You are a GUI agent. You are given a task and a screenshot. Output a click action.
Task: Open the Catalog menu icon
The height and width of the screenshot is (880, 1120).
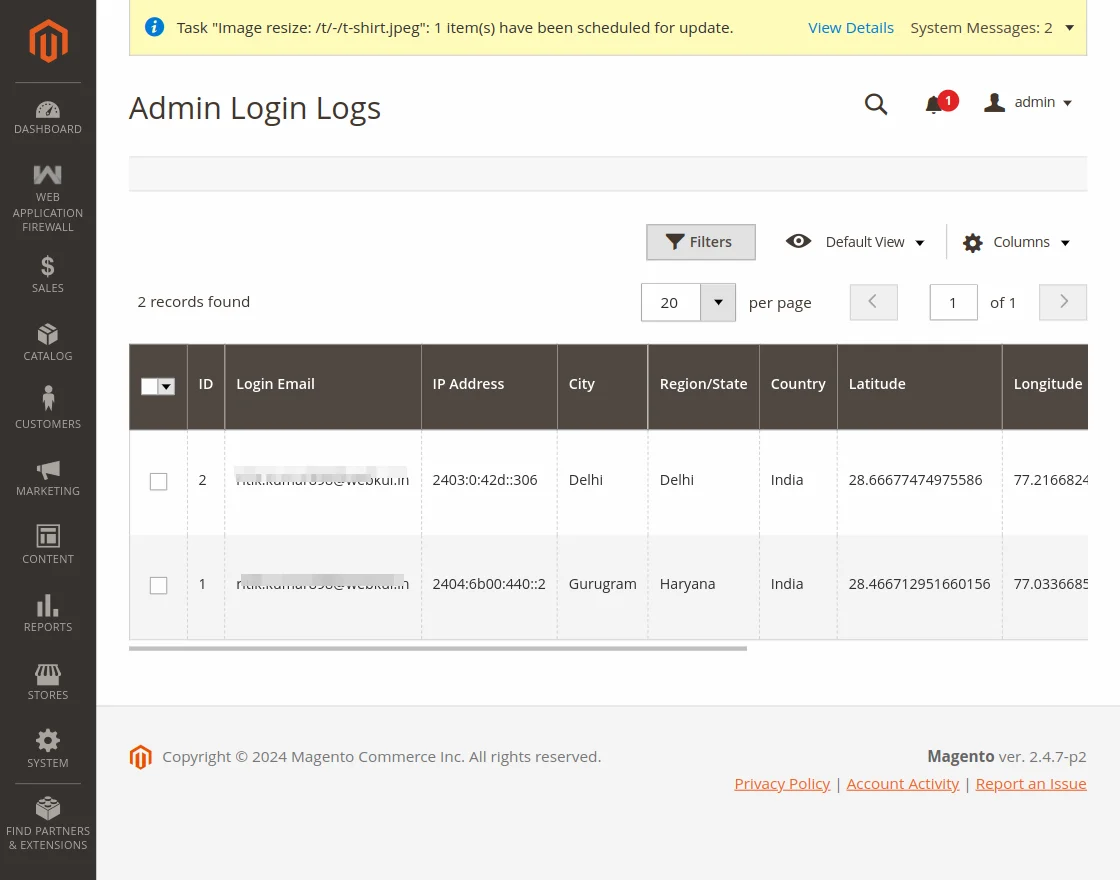47,340
